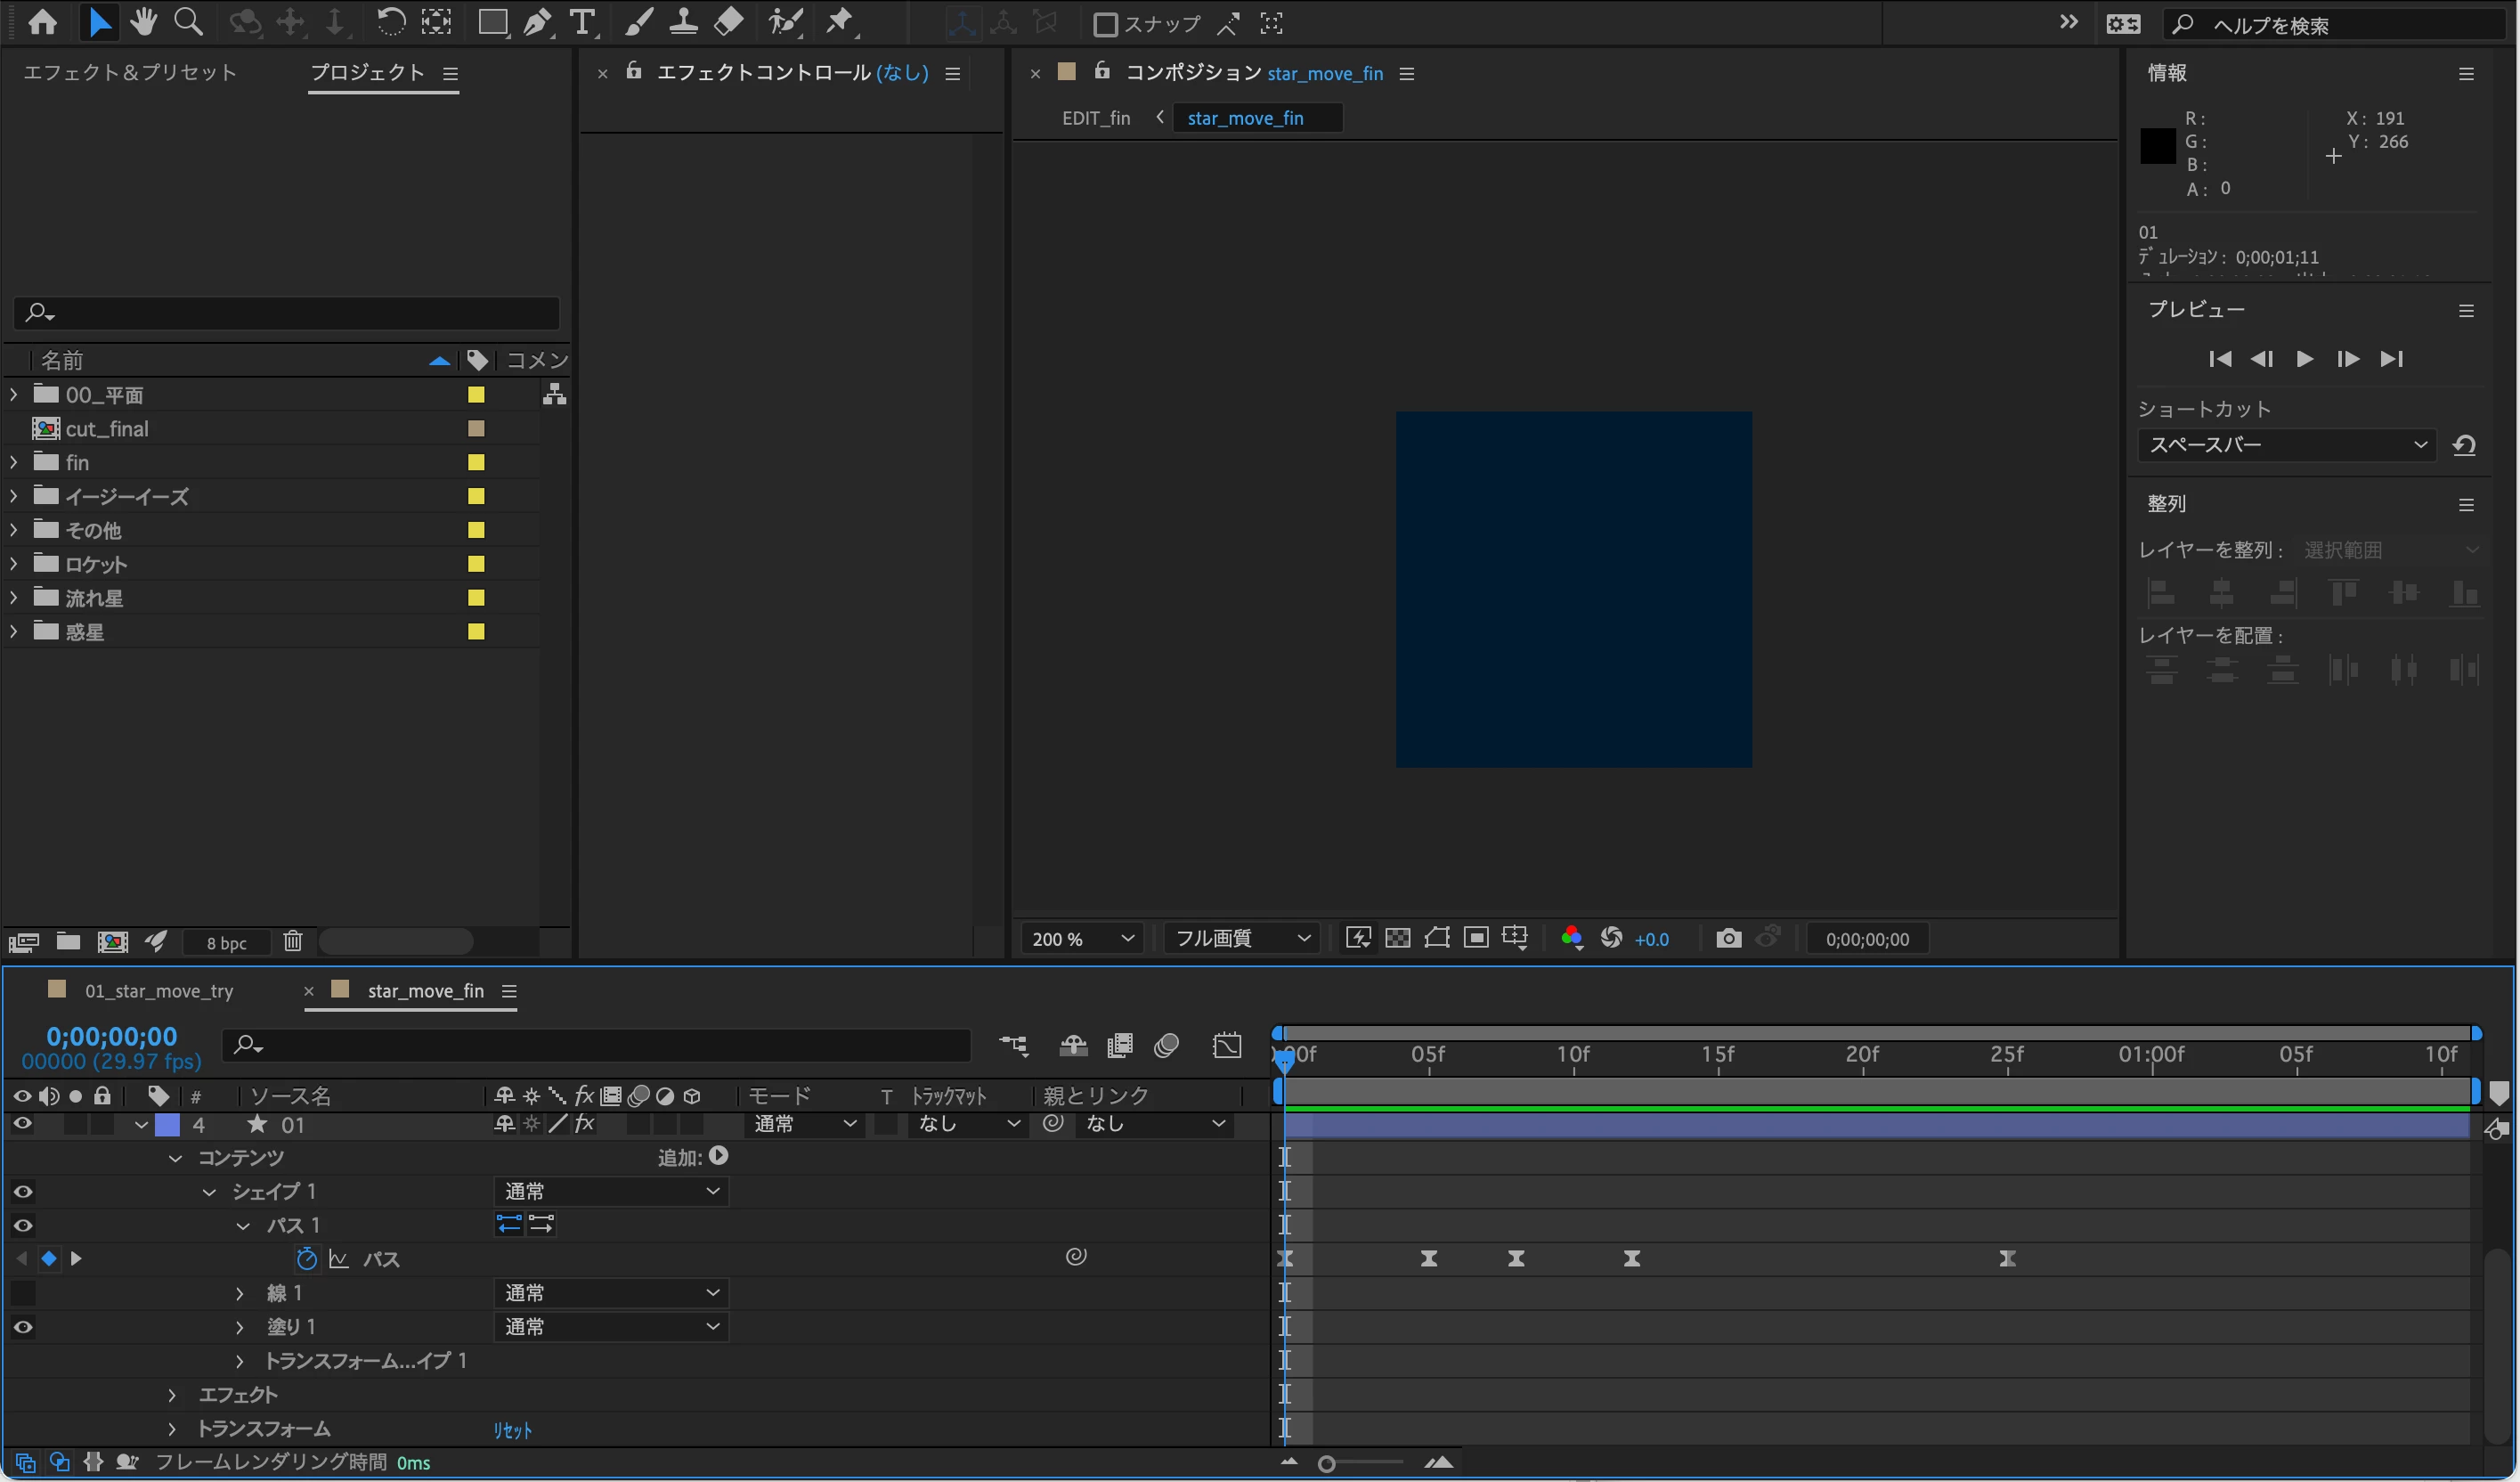Expand the 流れ星 folder

(x=13, y=598)
